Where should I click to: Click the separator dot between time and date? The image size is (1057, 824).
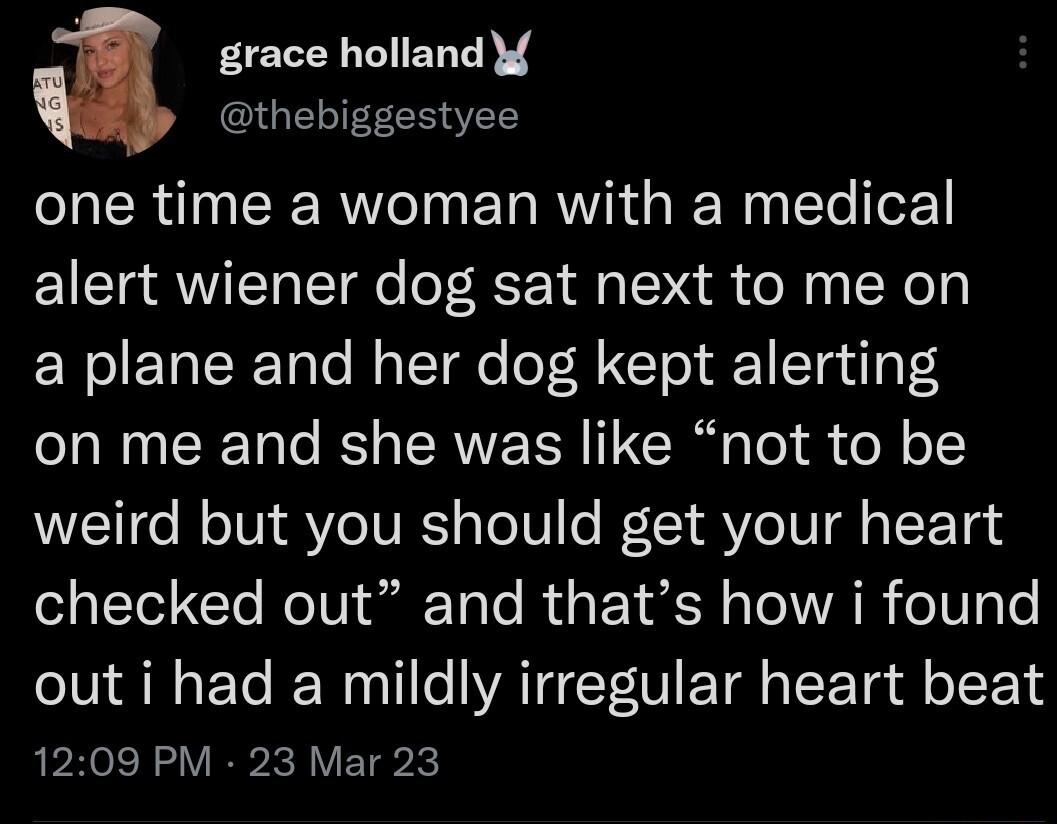(227, 762)
